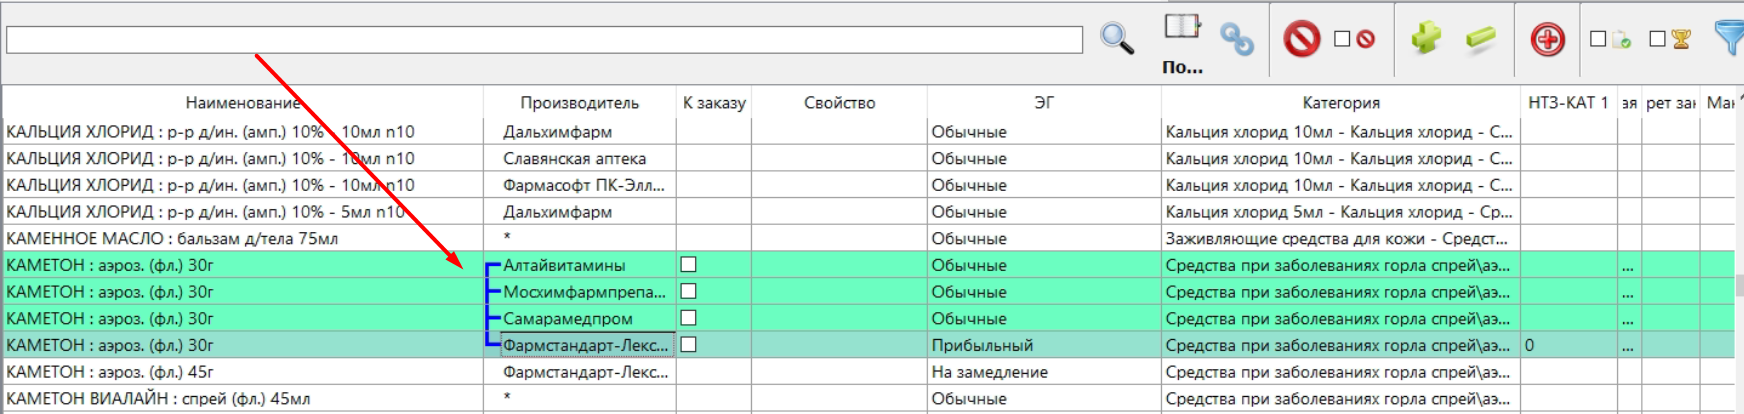Click the Категория column header

click(1340, 103)
